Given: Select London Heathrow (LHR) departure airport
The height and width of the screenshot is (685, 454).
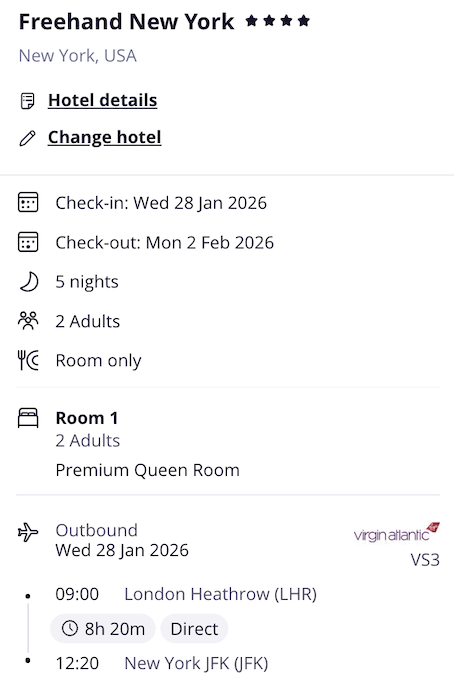Looking at the screenshot, I should pyautogui.click(x=220, y=594).
